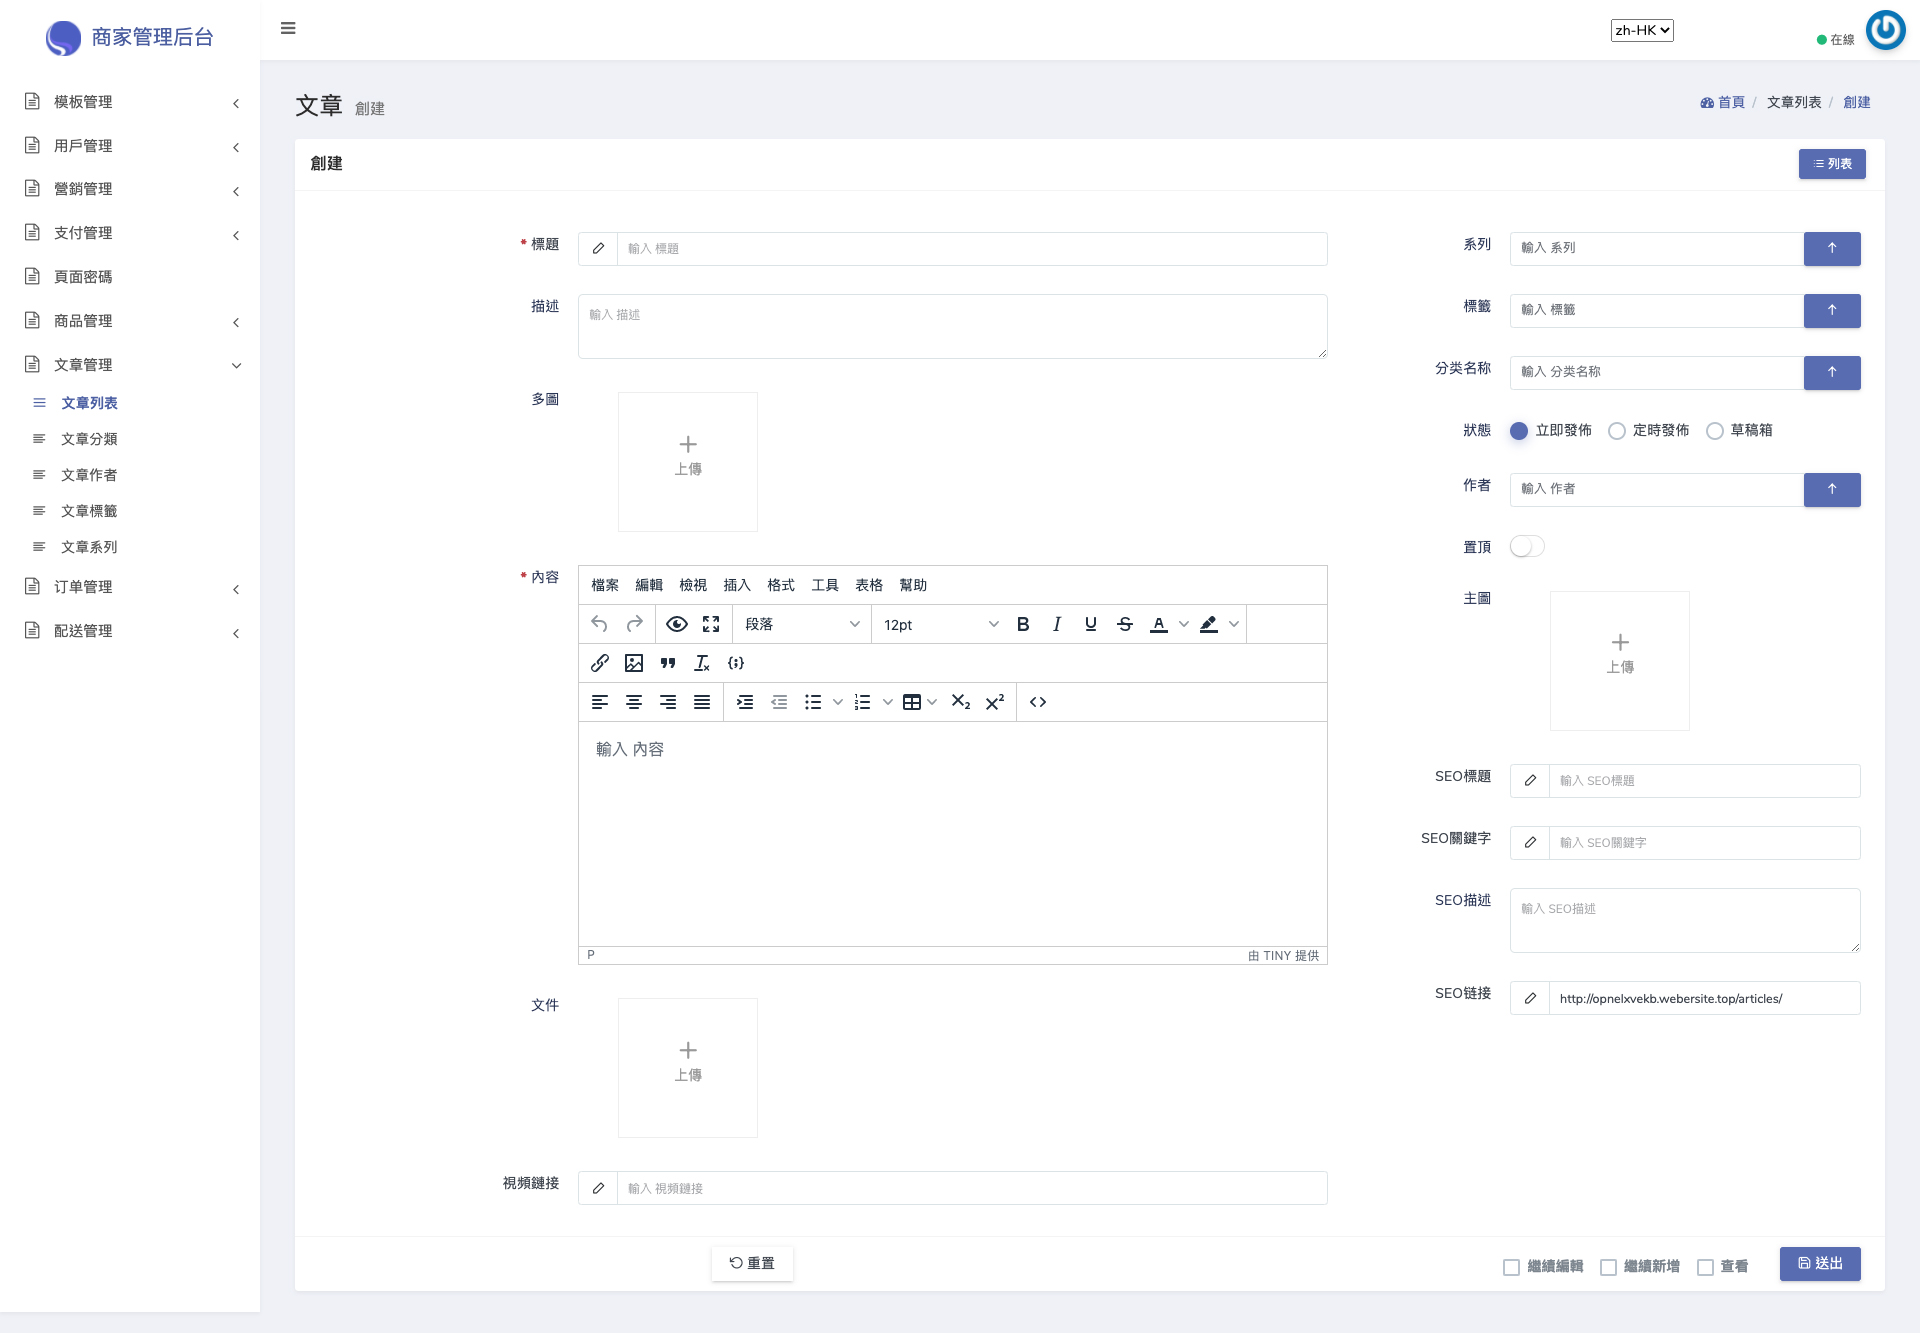1920x1333 pixels.
Task: Click the fullscreen icon in the editor toolbar
Action: click(x=711, y=624)
